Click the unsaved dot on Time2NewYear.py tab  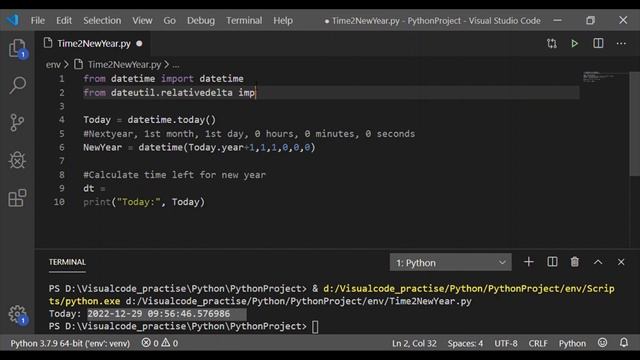click(139, 43)
